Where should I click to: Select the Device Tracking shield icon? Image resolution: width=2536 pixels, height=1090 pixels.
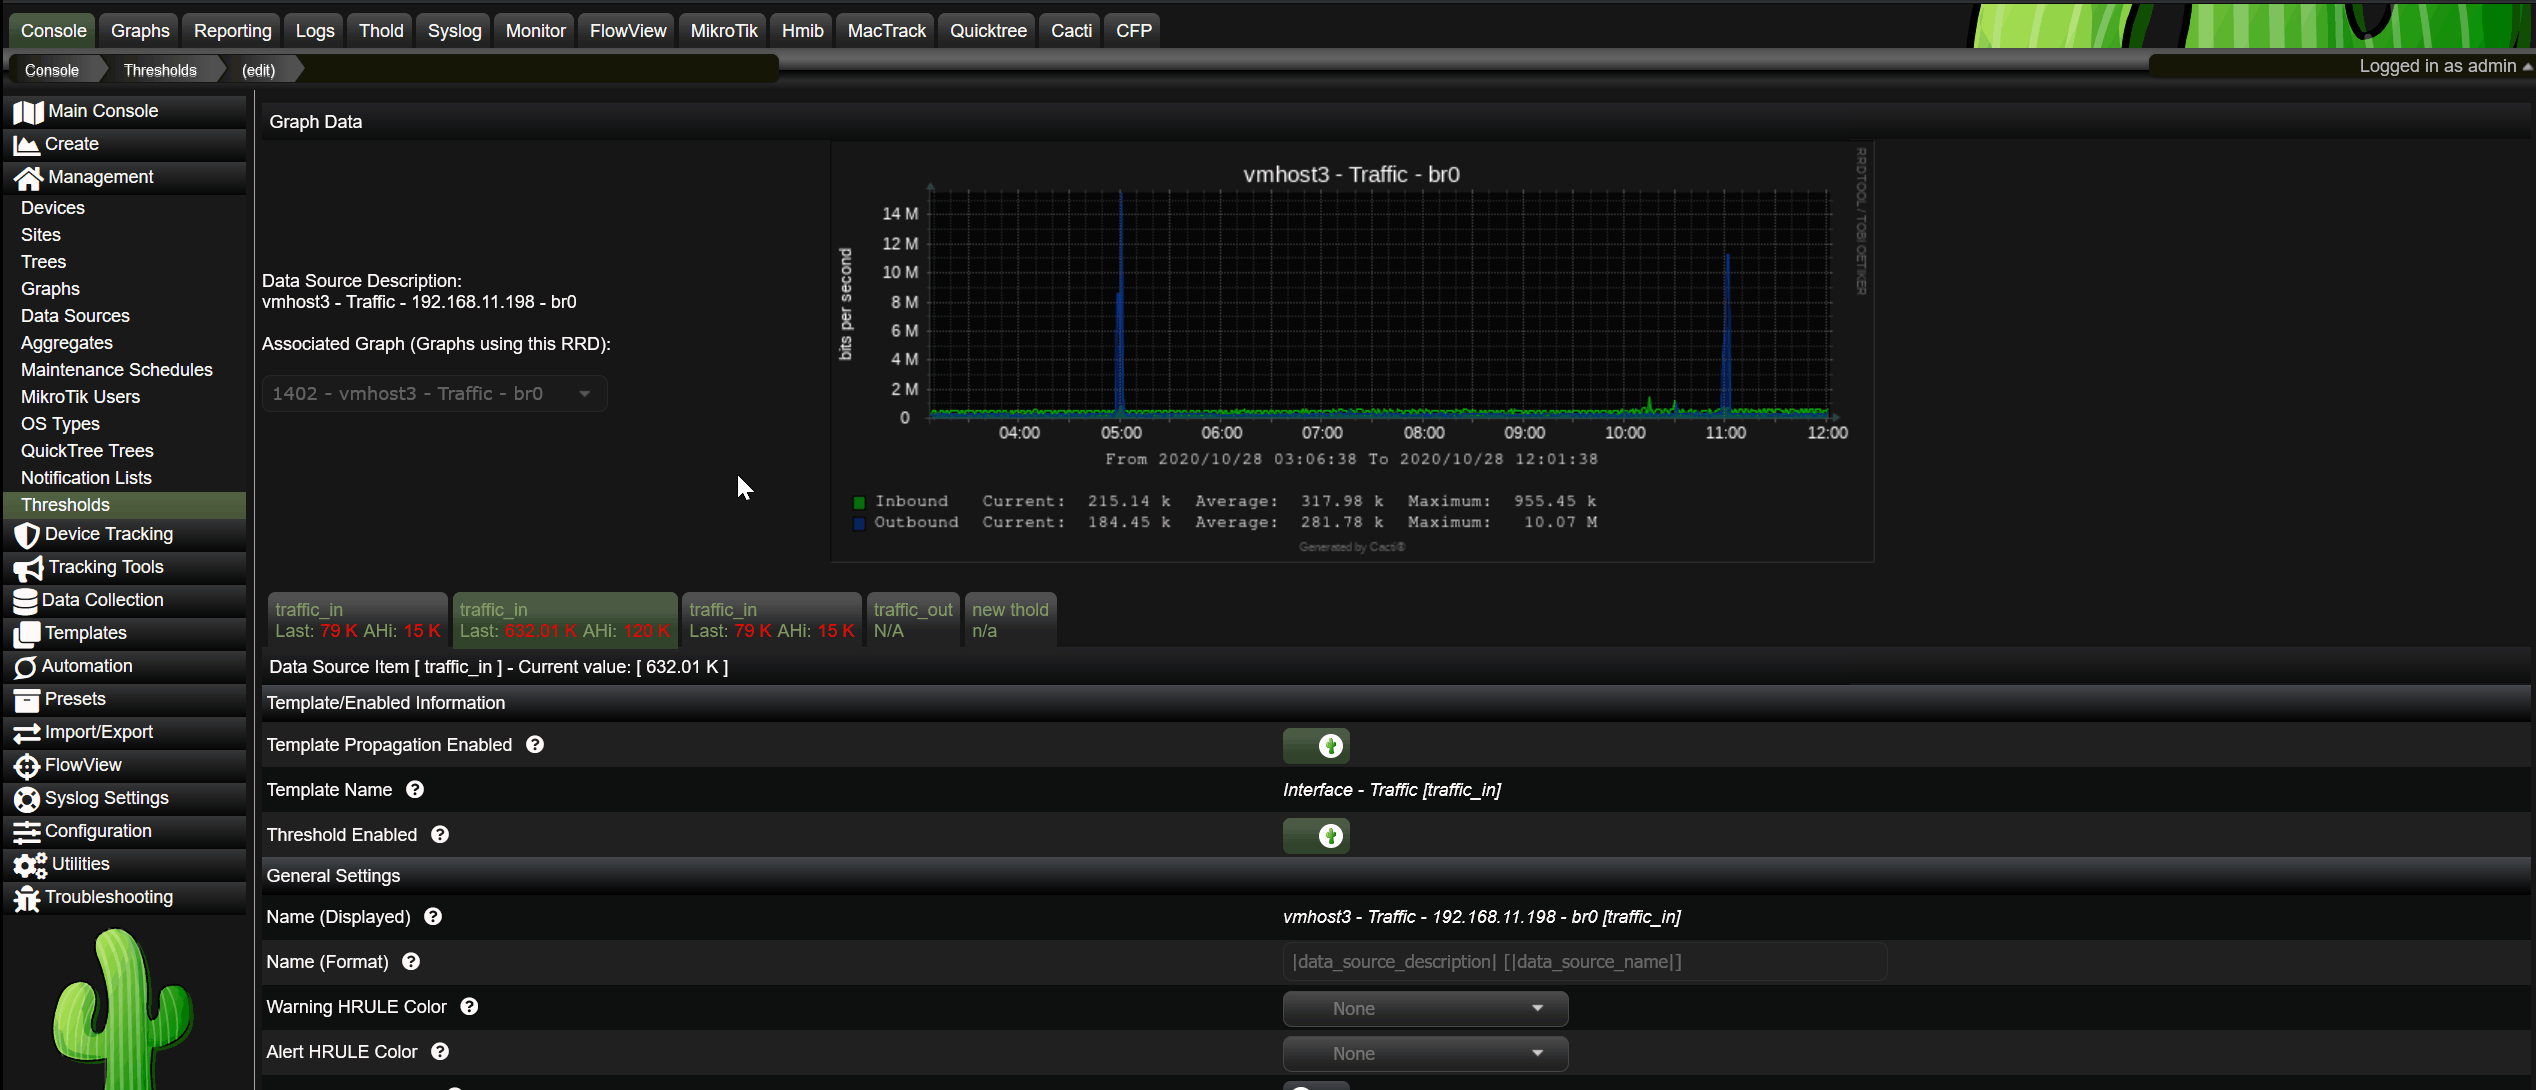coord(28,534)
